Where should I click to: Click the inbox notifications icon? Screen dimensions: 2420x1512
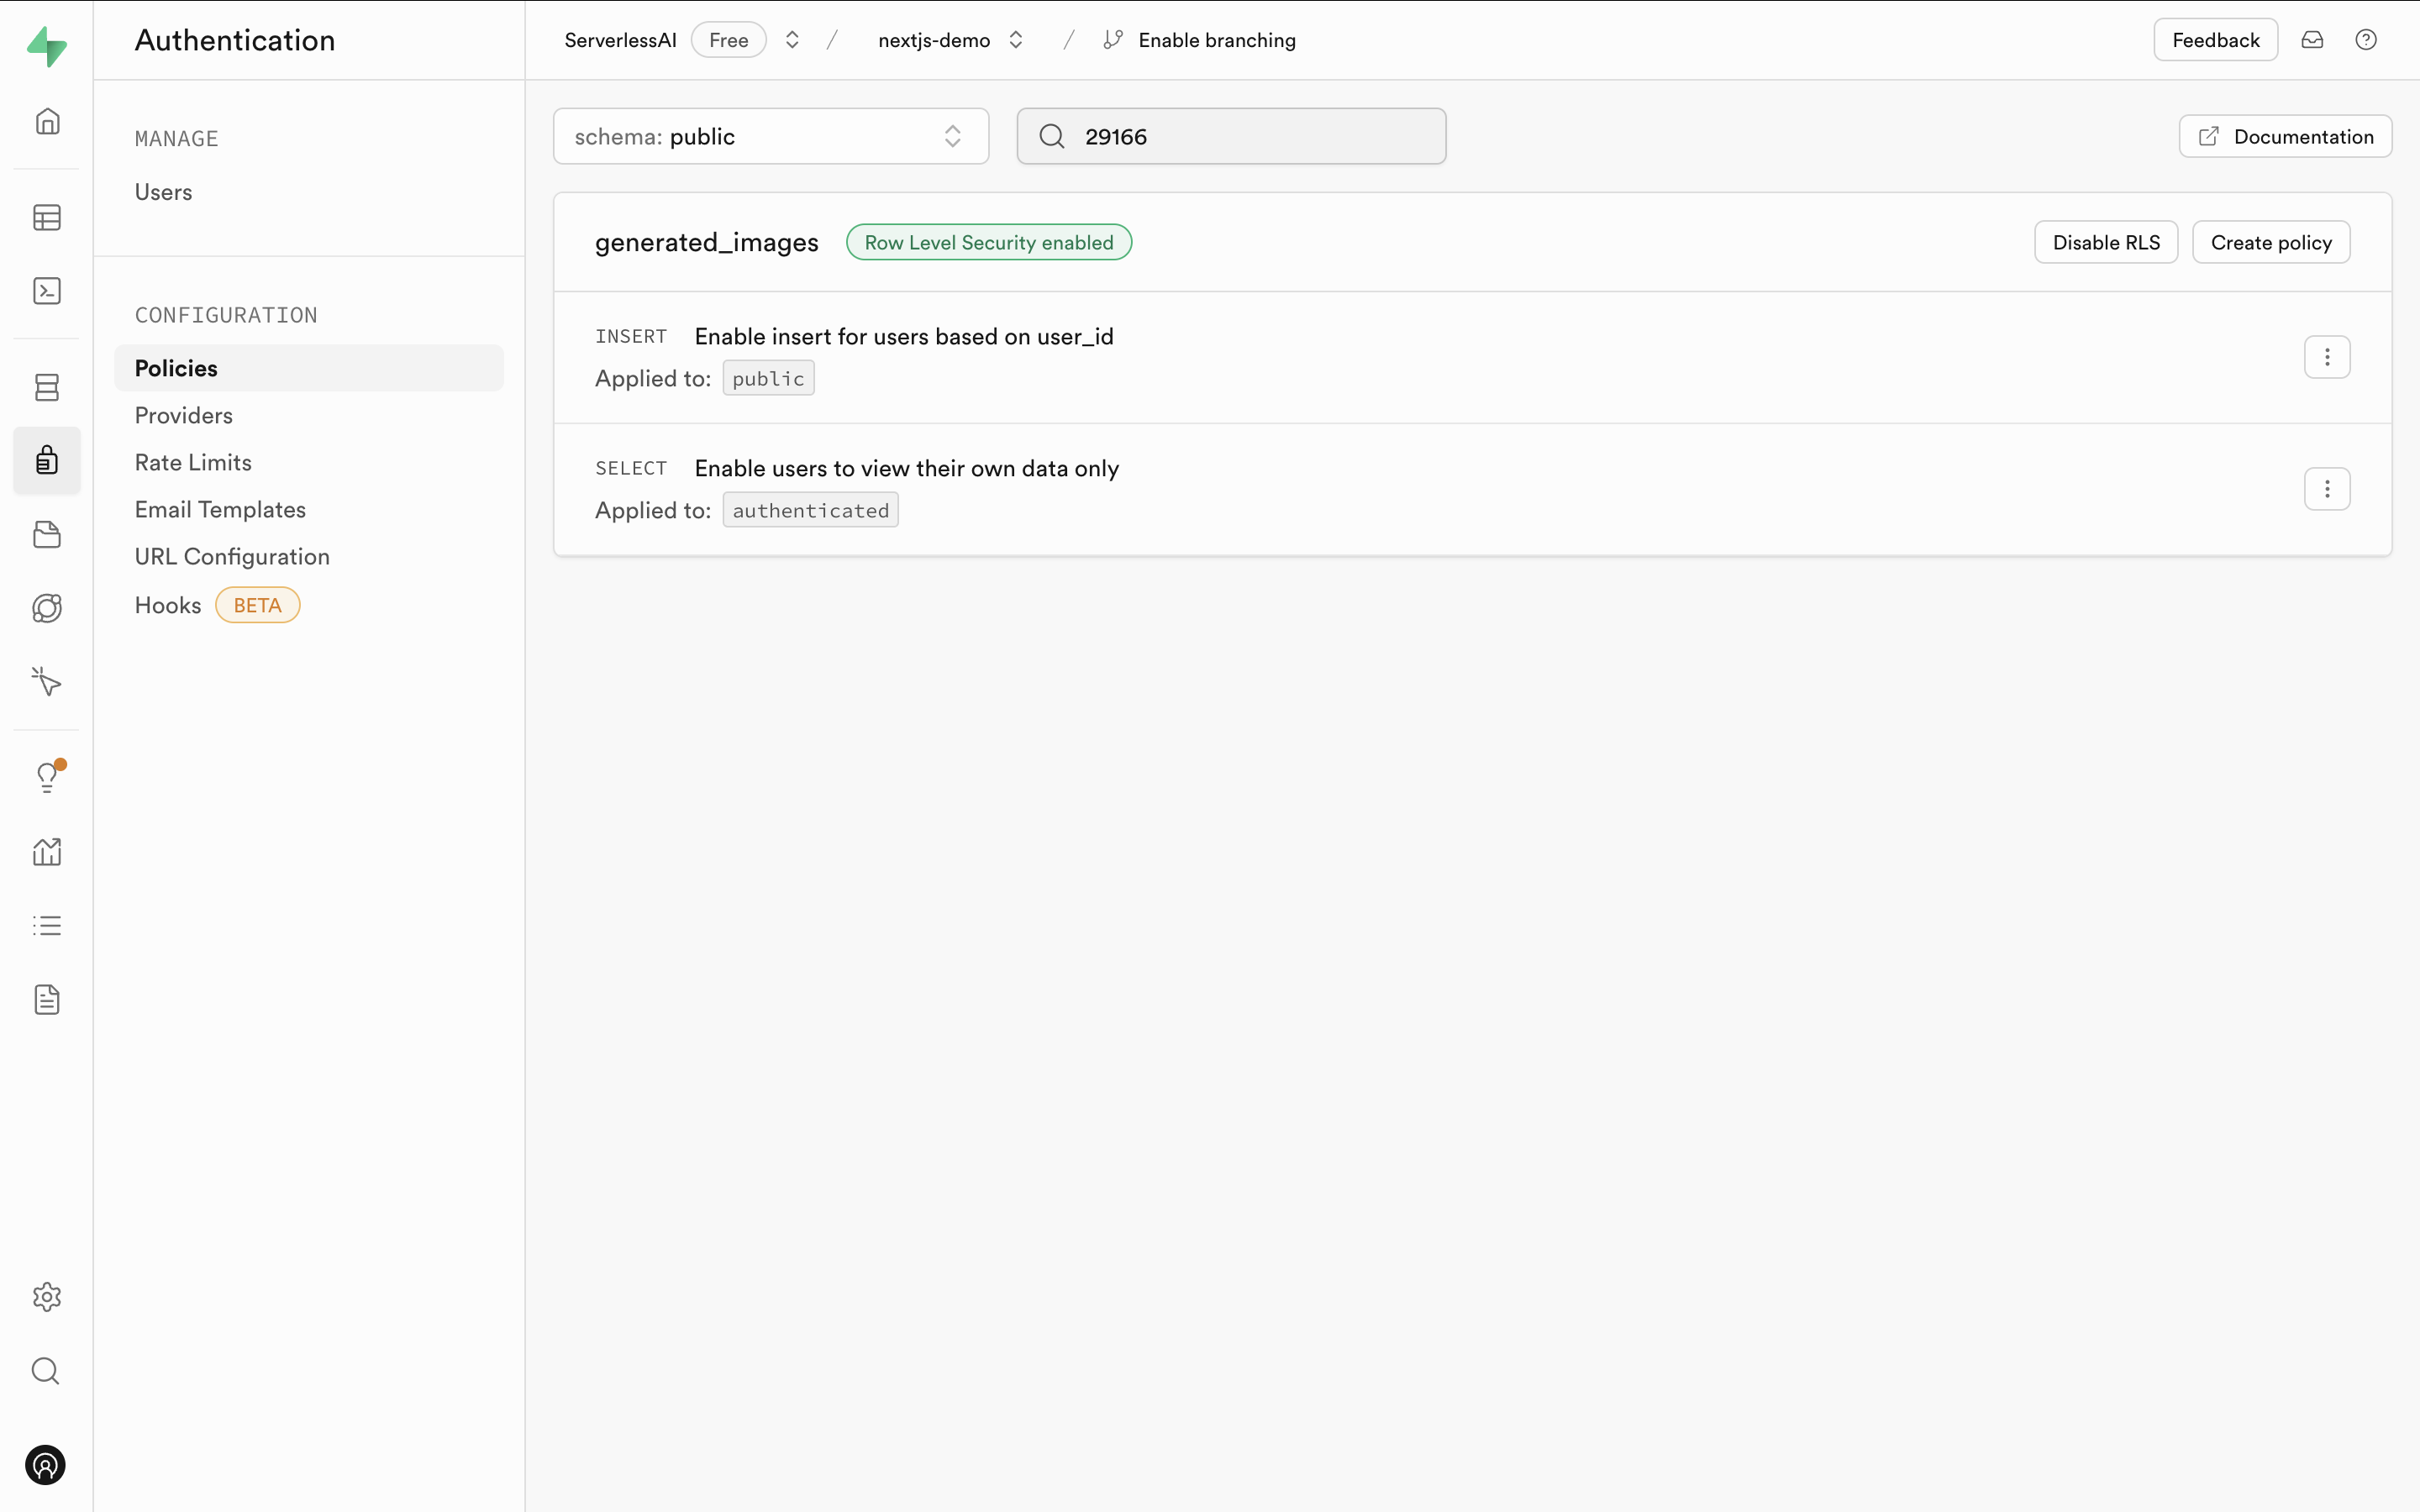point(2312,40)
